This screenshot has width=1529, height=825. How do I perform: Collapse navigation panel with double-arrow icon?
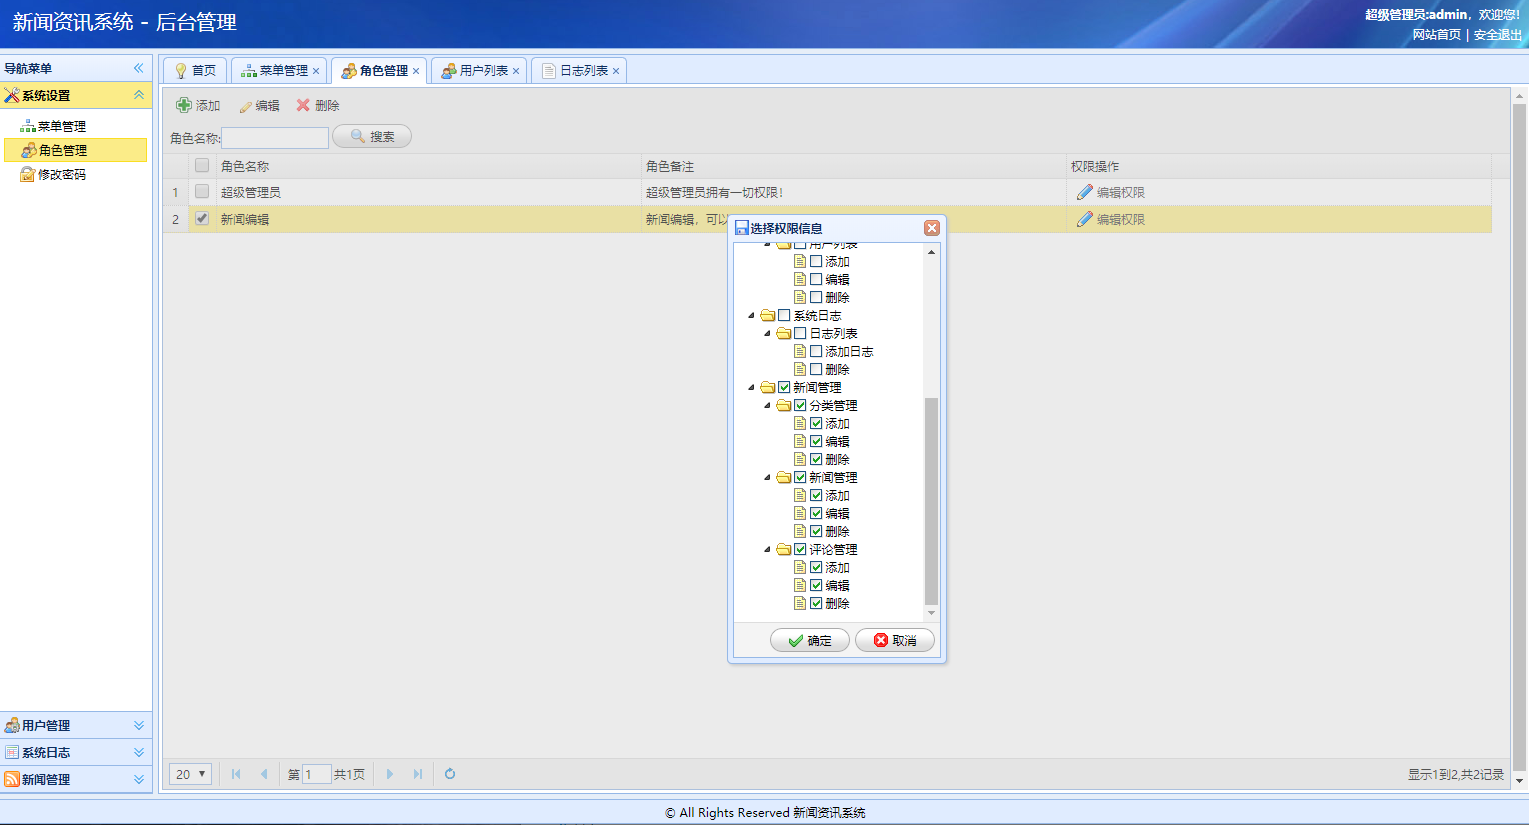[x=139, y=68]
